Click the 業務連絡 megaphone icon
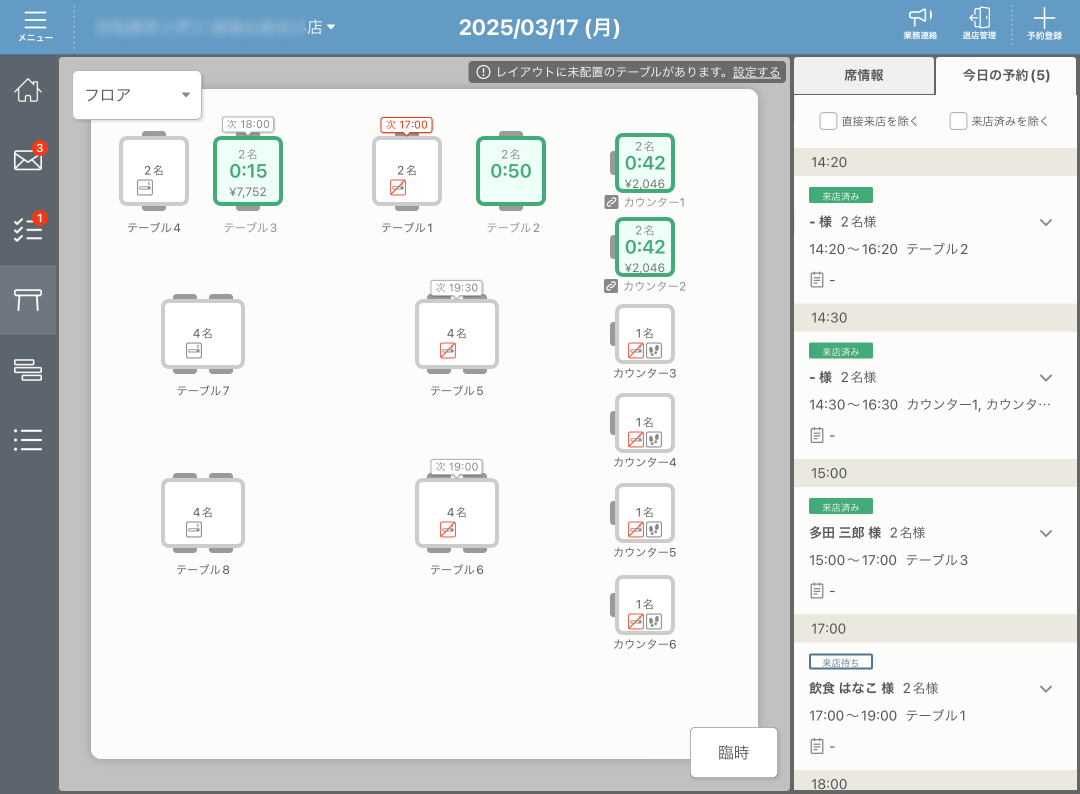The image size is (1080, 794). (919, 24)
